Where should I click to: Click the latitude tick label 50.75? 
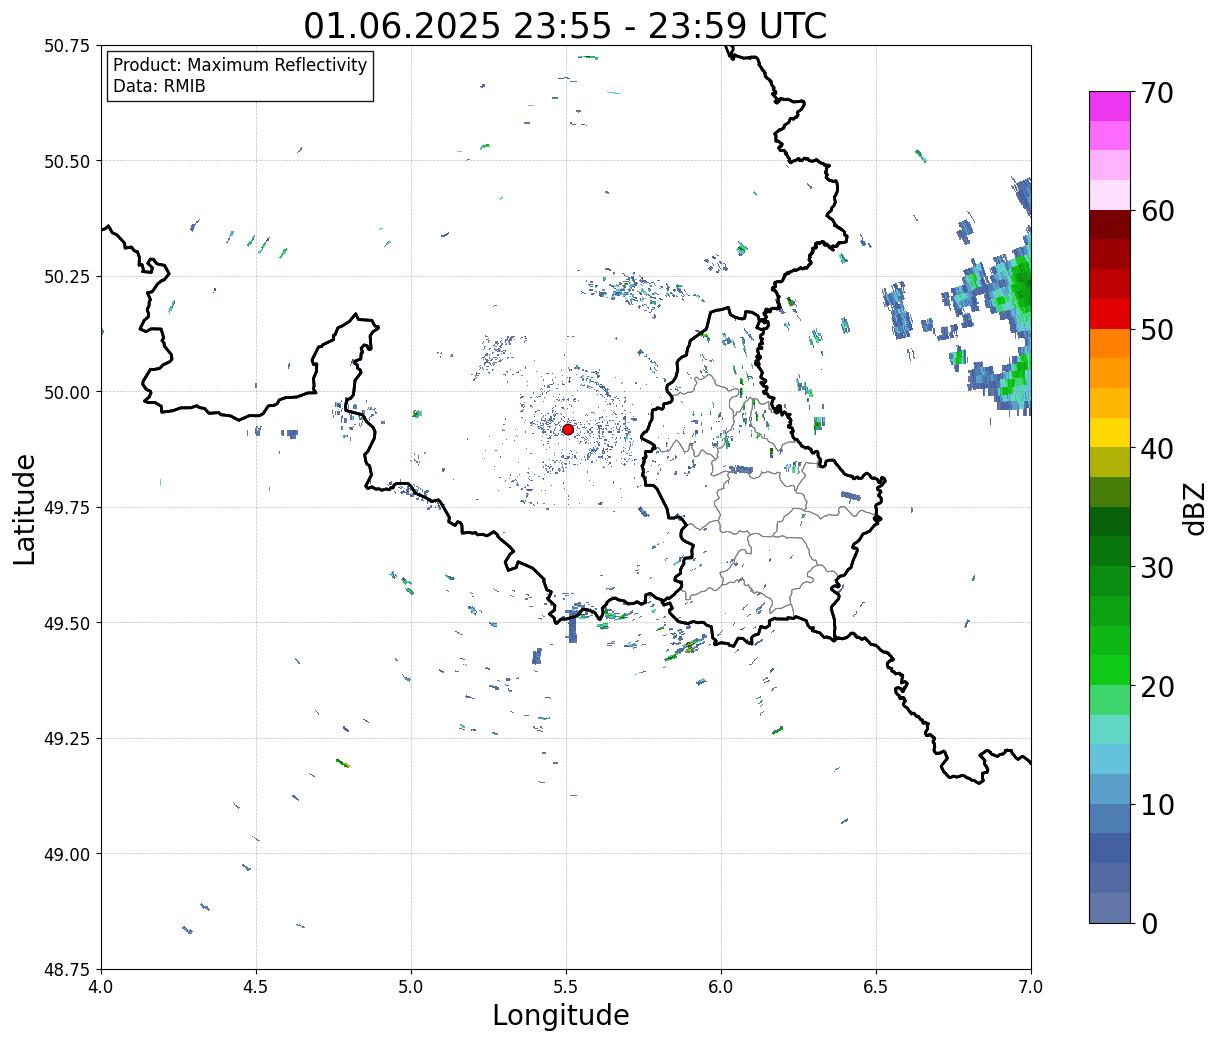pos(66,46)
